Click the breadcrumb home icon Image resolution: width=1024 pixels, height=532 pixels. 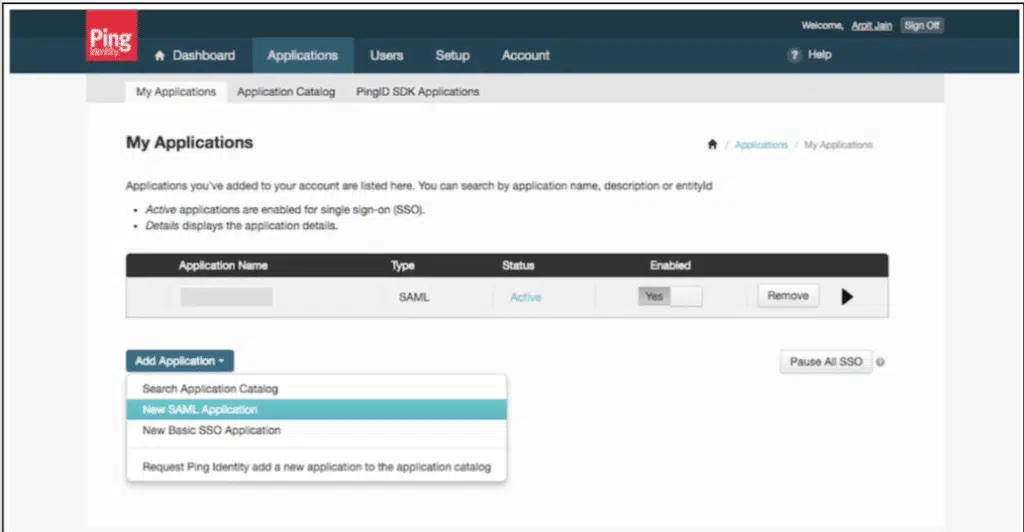[712, 144]
